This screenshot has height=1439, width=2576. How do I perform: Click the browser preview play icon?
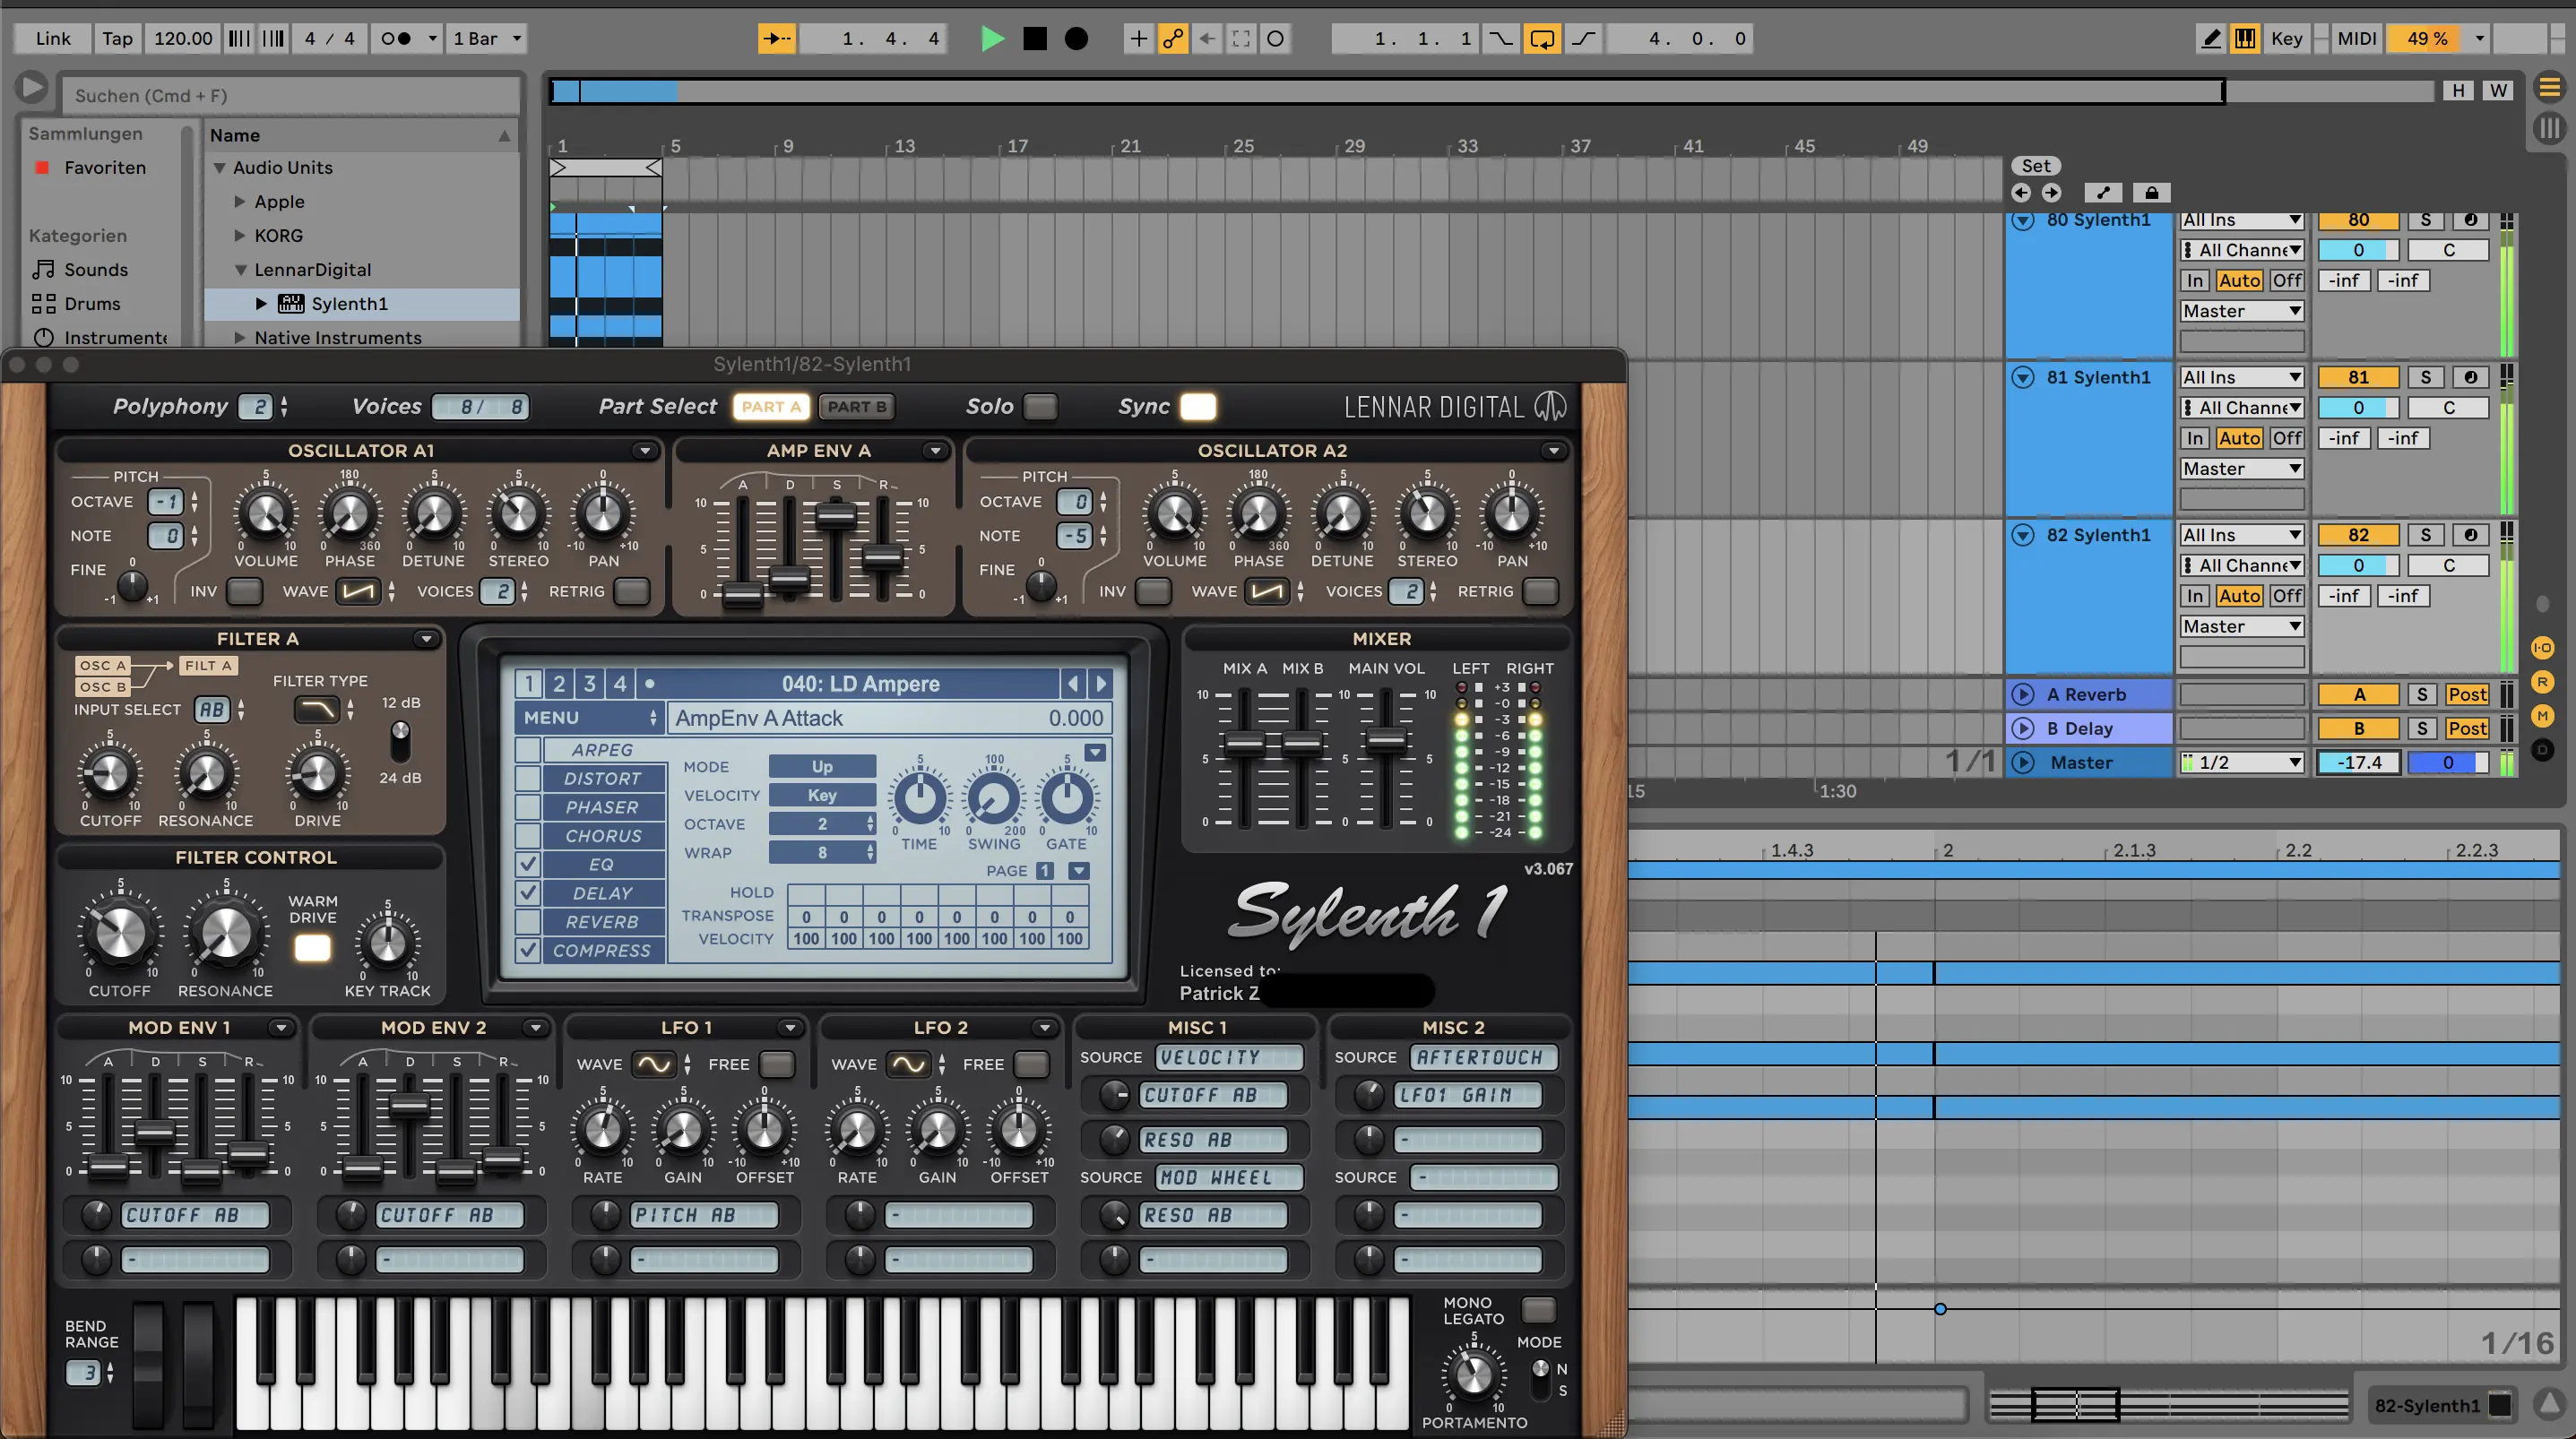pos(31,88)
